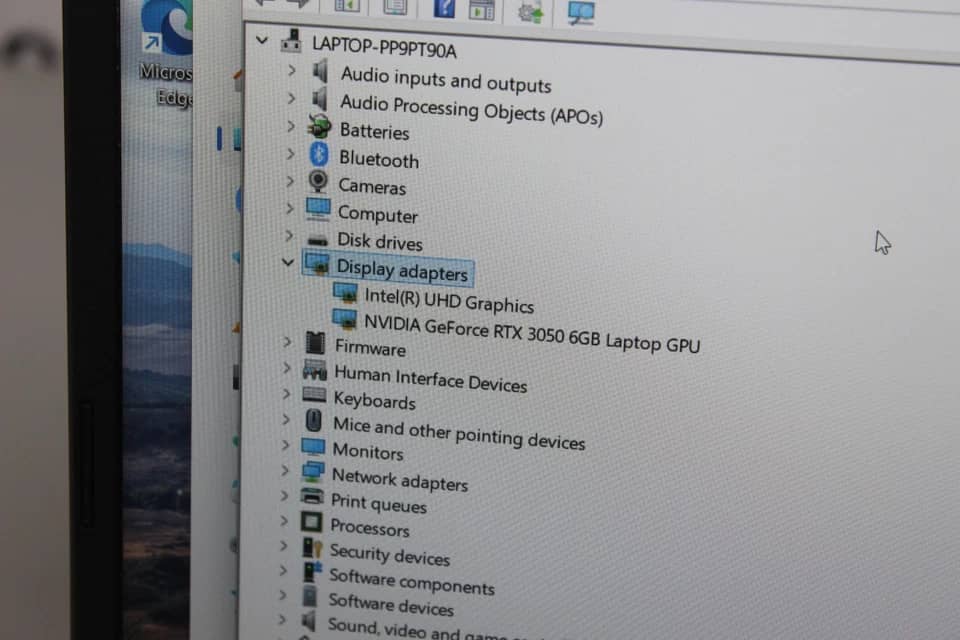Click the Keyboards category icon
960x640 pixels.
[314, 394]
